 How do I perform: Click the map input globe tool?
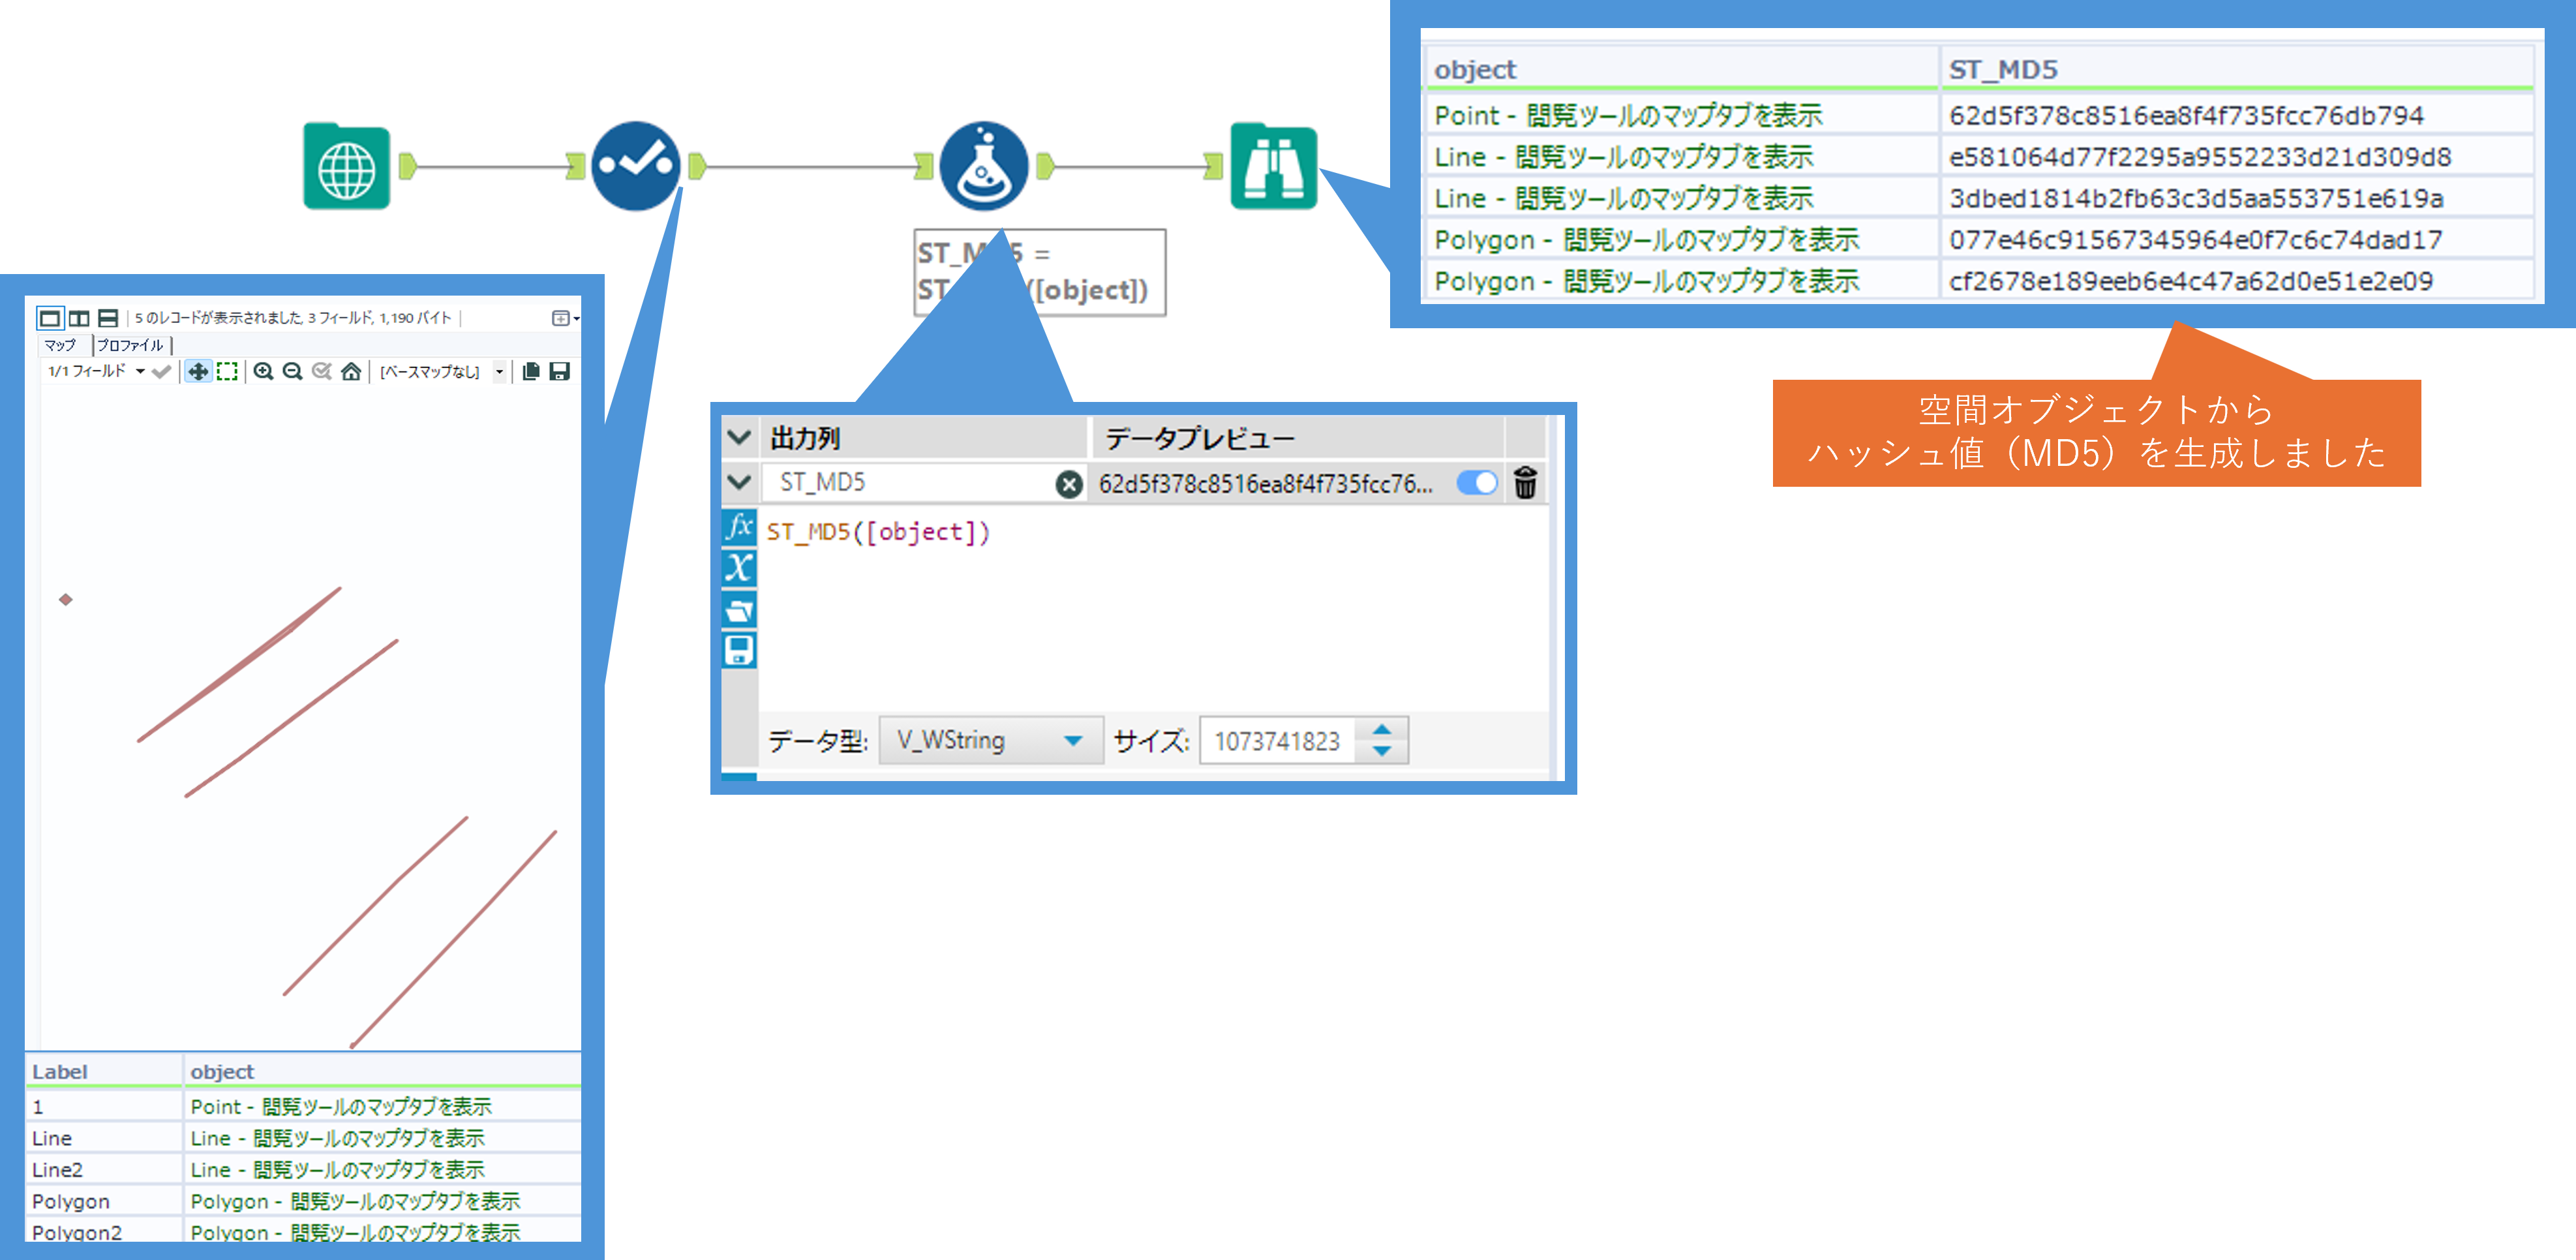[346, 167]
